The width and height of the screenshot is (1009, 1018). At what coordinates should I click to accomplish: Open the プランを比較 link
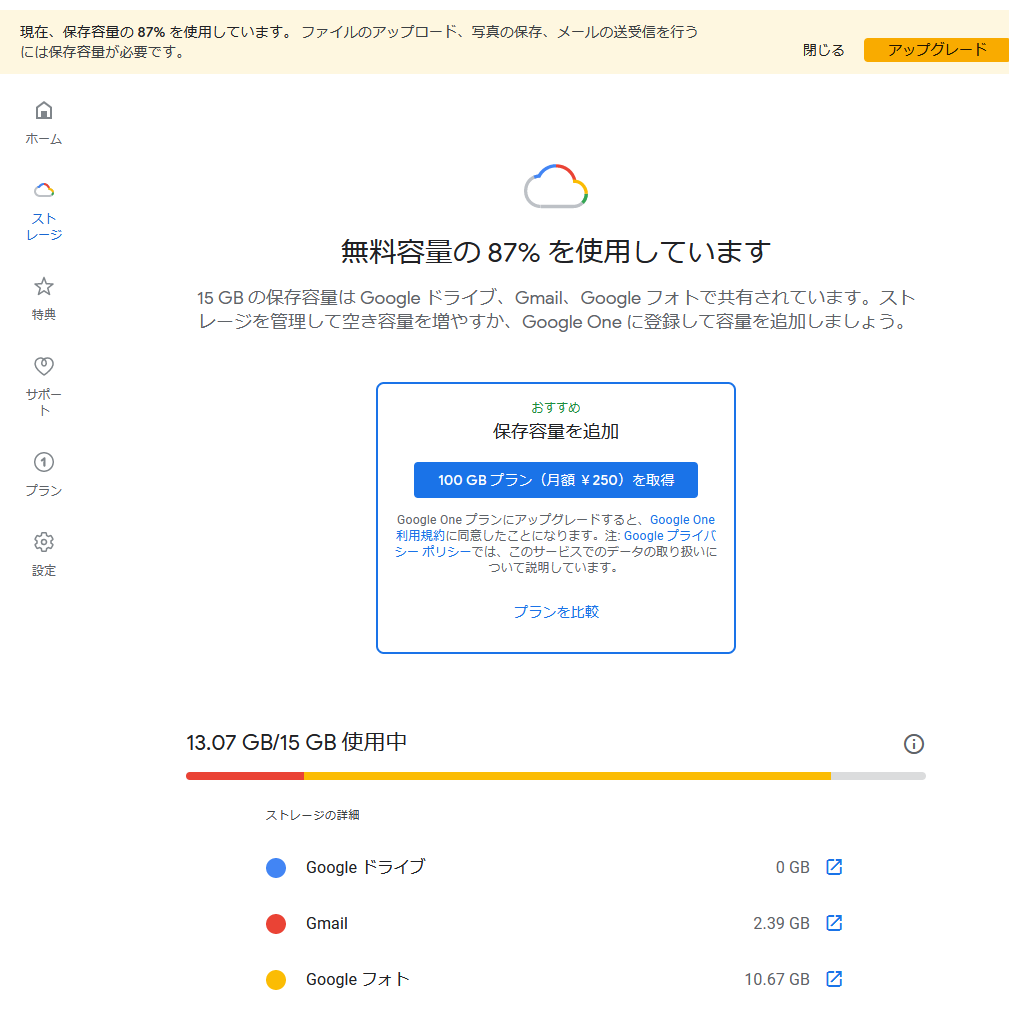[556, 612]
